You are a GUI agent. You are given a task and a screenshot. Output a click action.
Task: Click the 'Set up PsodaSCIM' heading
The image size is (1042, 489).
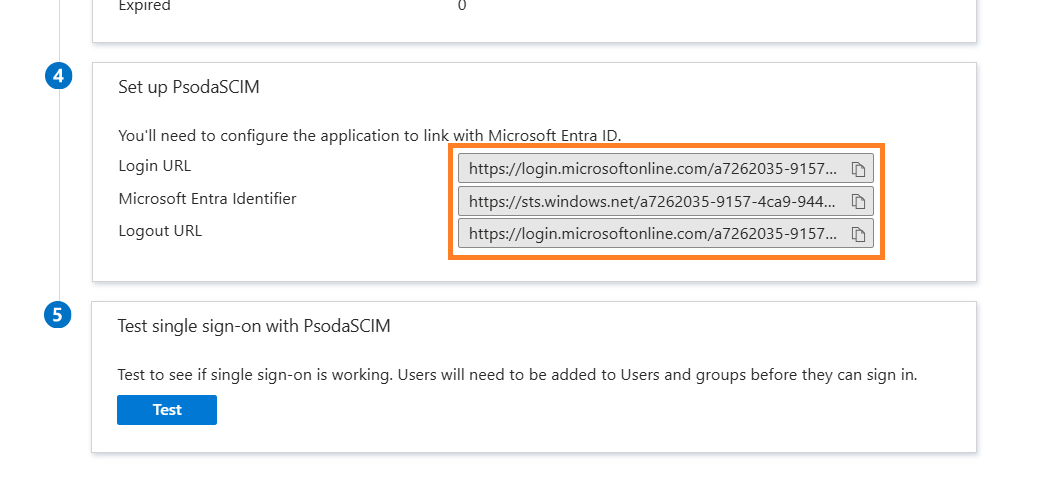click(188, 87)
